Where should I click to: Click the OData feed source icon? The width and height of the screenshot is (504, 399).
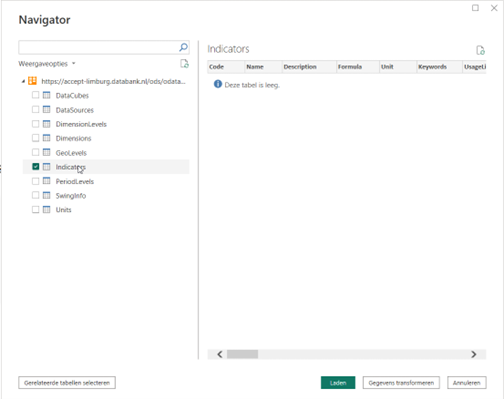(32, 81)
